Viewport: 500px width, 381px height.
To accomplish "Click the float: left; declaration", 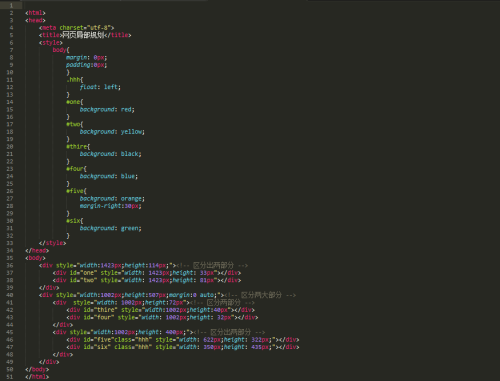I will pos(100,87).
